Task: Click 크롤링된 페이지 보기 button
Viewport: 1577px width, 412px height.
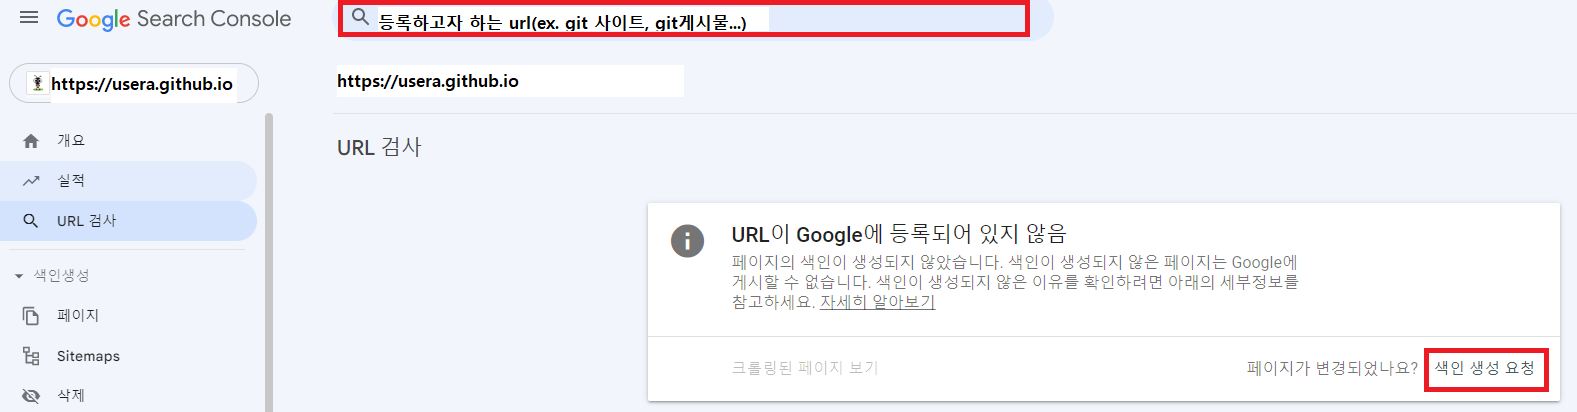Action: click(805, 368)
